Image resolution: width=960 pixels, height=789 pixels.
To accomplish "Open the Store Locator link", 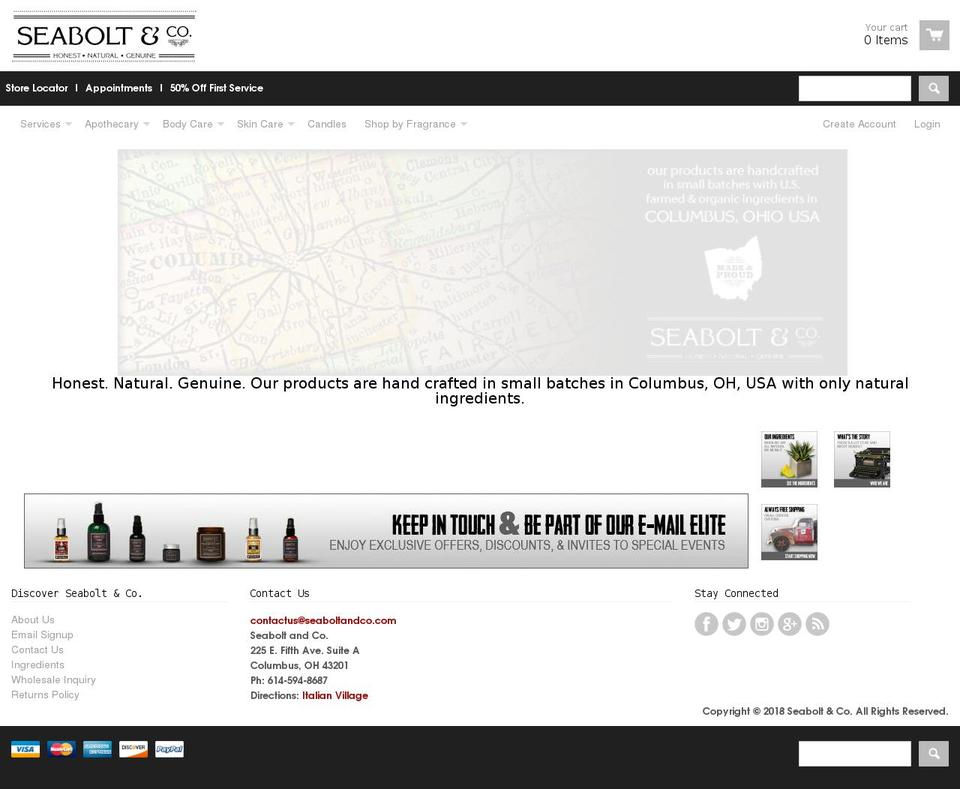I will click(37, 88).
